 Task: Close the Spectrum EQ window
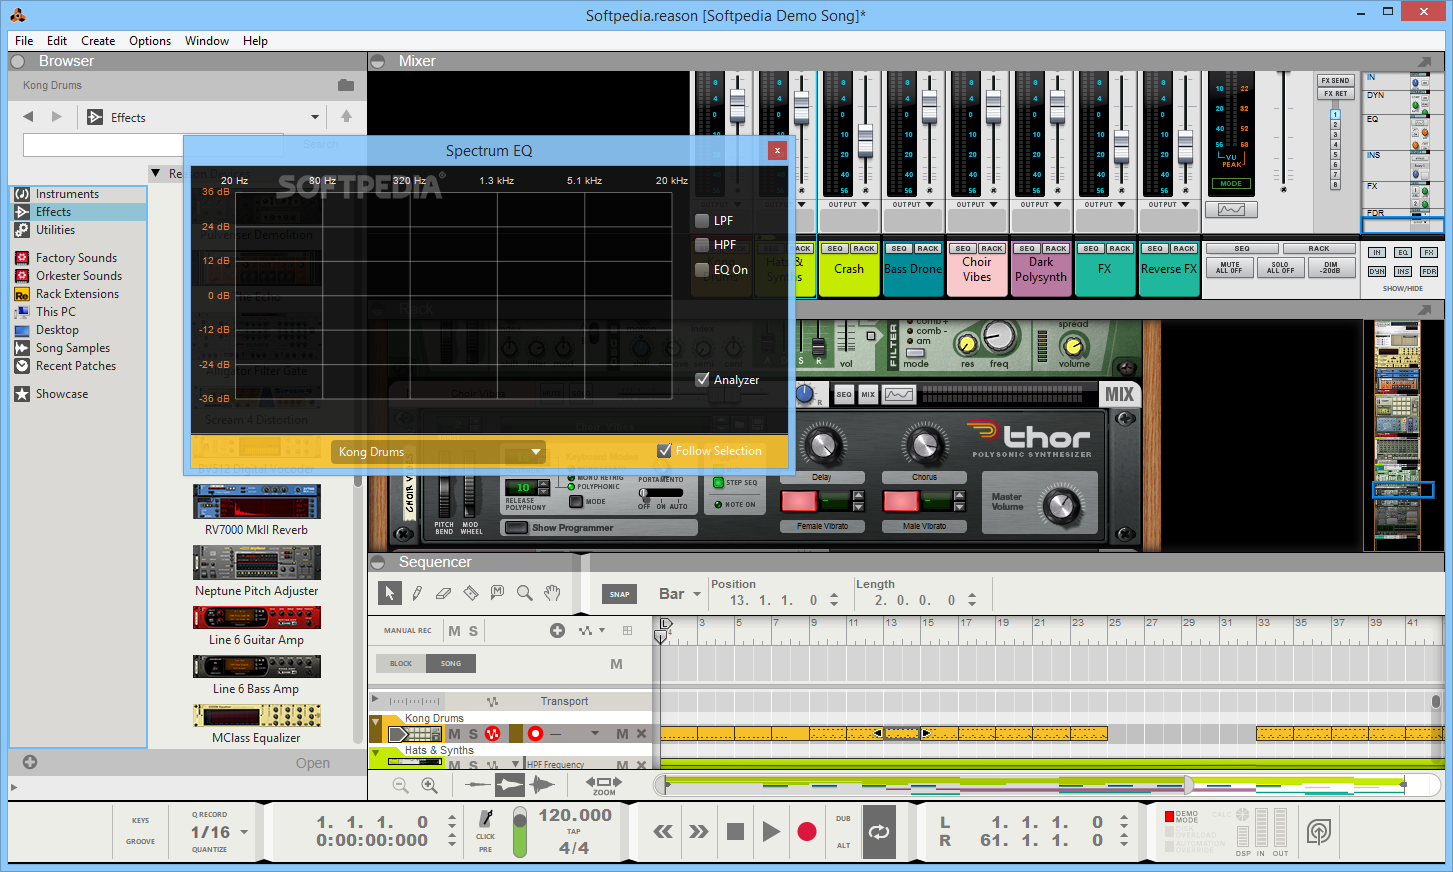(777, 151)
